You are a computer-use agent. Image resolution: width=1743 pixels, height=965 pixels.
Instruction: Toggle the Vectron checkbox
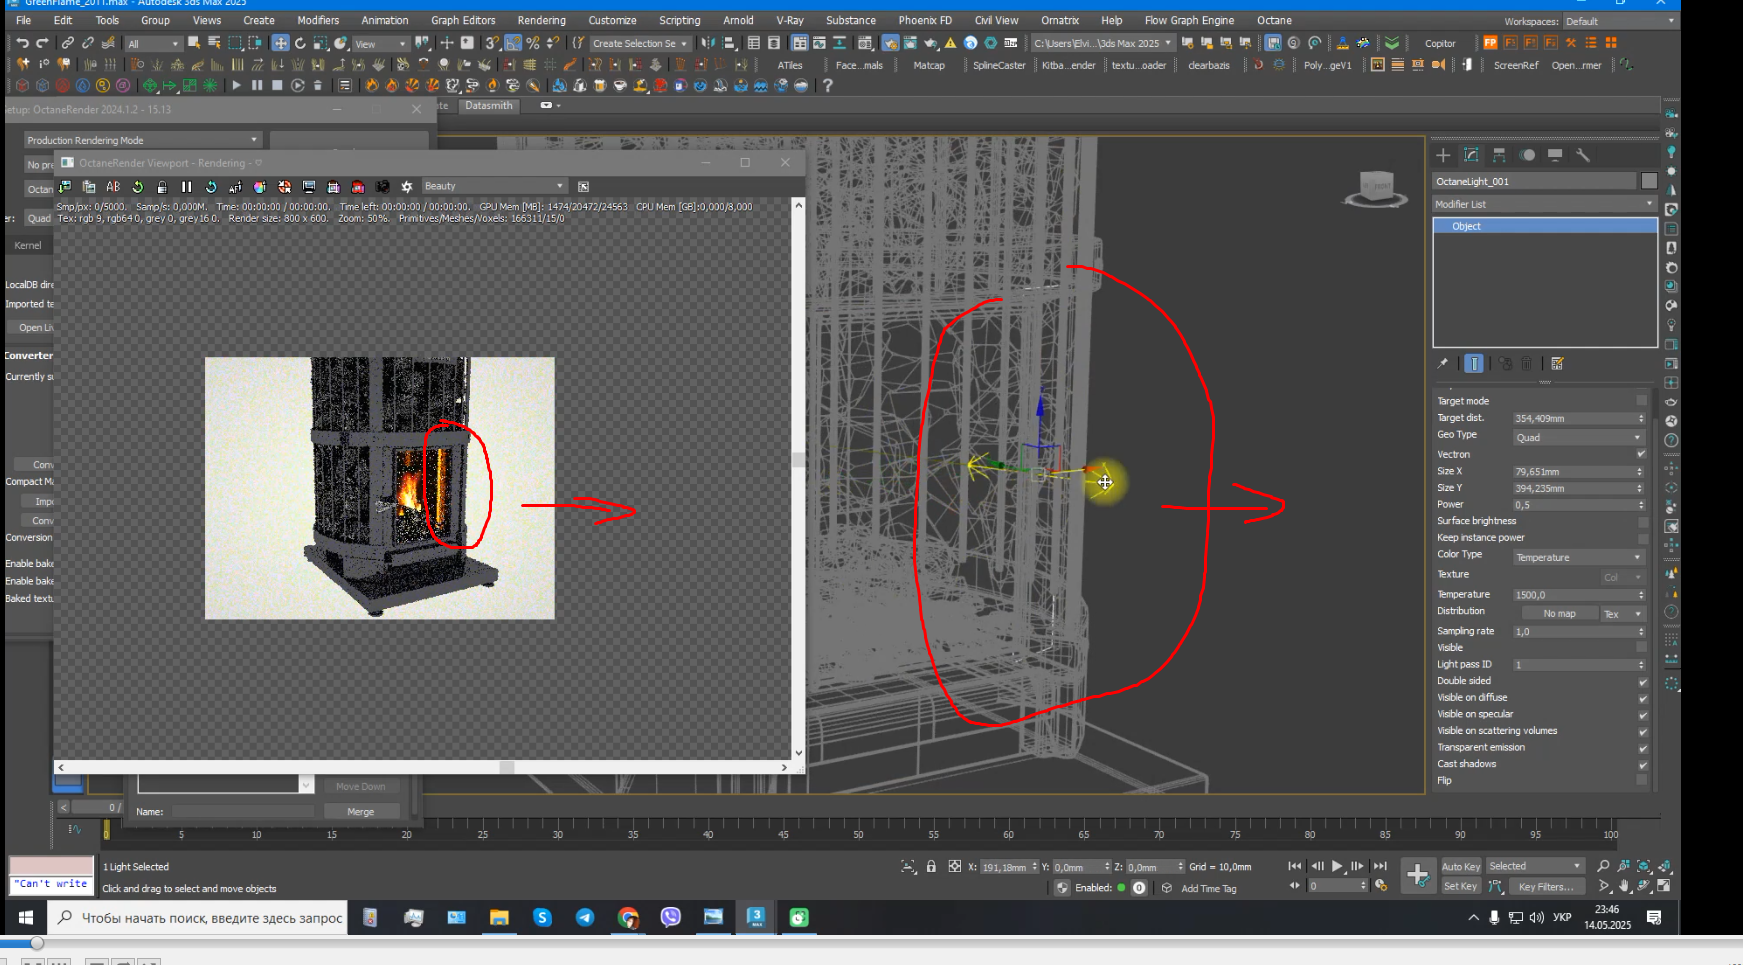(1642, 454)
